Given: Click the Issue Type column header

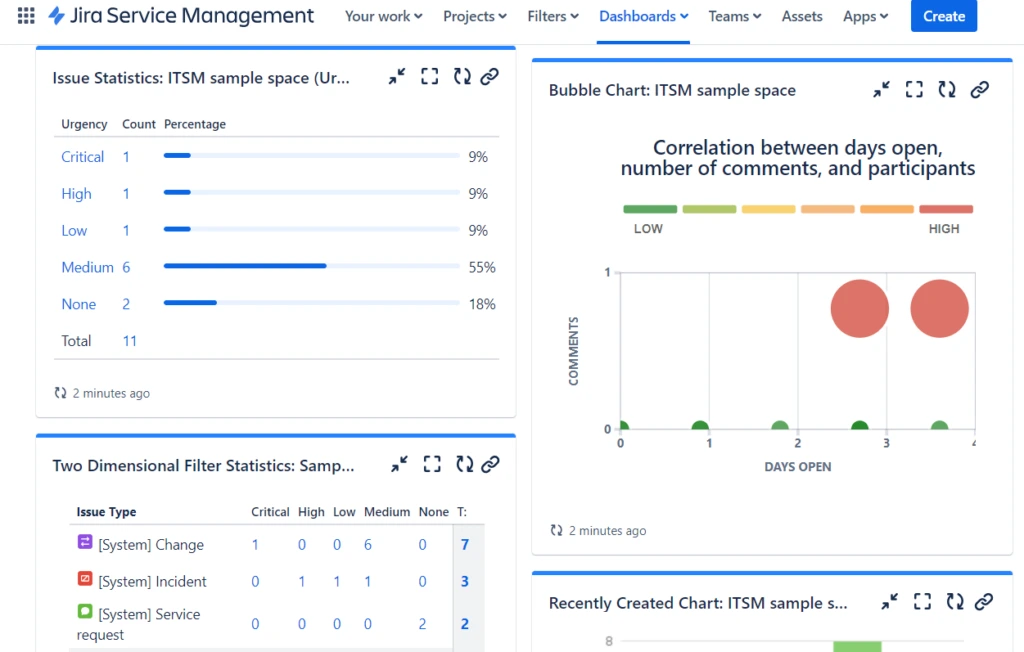Looking at the screenshot, I should pos(106,512).
